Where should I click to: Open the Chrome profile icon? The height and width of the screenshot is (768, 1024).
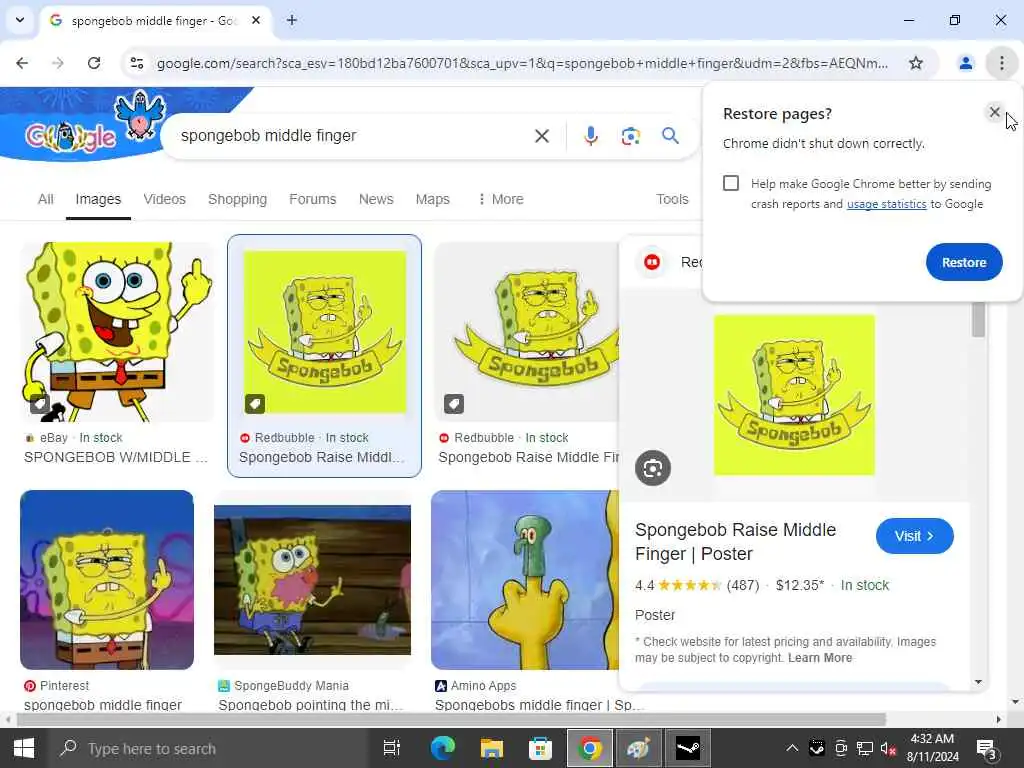point(965,63)
